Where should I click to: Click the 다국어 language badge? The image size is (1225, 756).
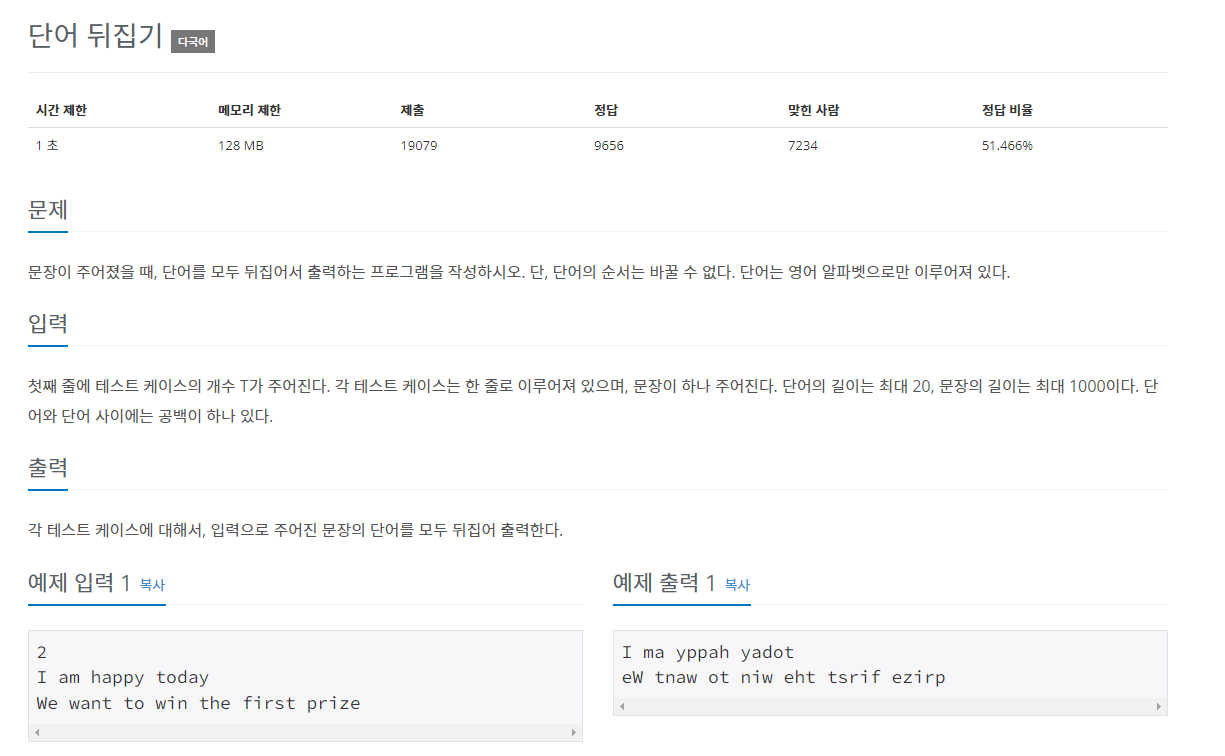pyautogui.click(x=193, y=42)
